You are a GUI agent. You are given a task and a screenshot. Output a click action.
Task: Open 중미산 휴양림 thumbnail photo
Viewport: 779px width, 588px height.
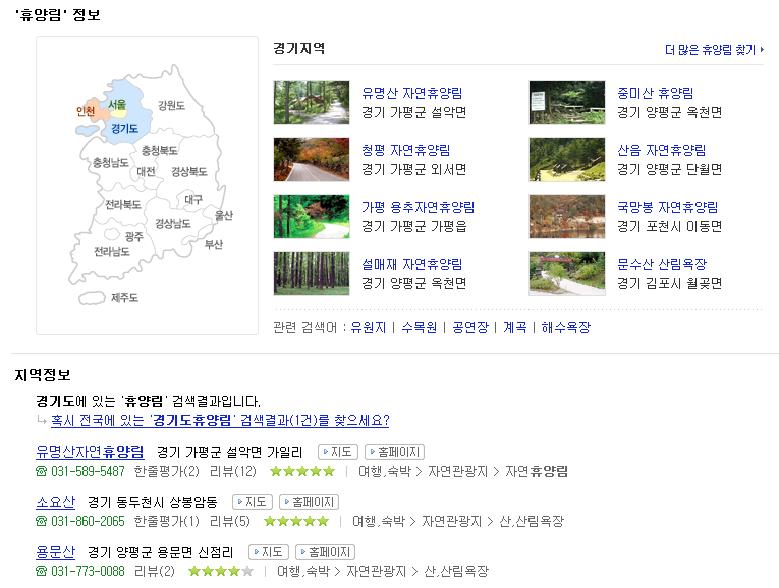tap(567, 102)
